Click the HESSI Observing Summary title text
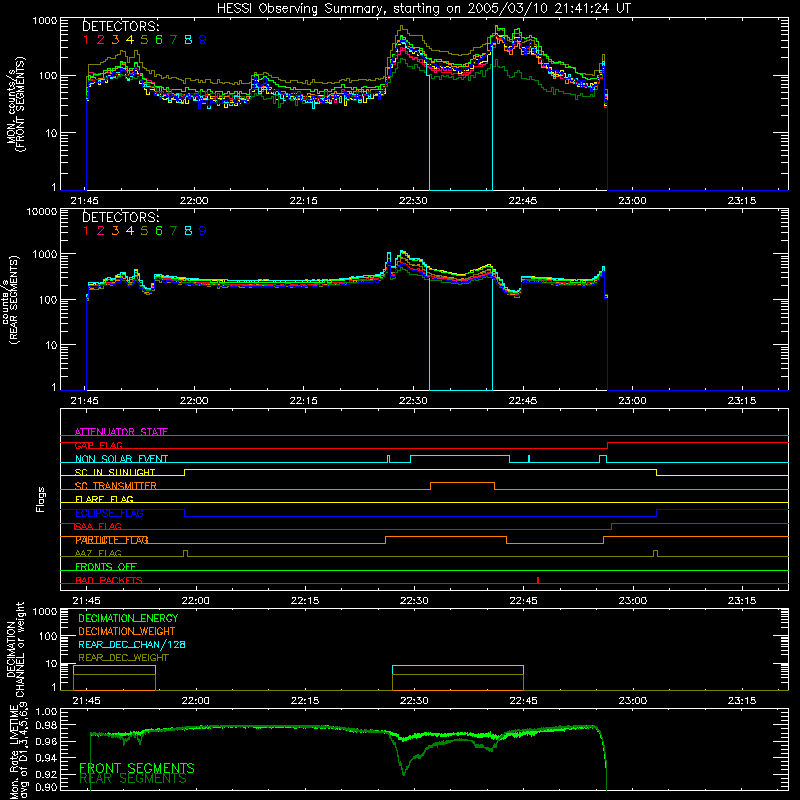The image size is (800, 800). [424, 8]
